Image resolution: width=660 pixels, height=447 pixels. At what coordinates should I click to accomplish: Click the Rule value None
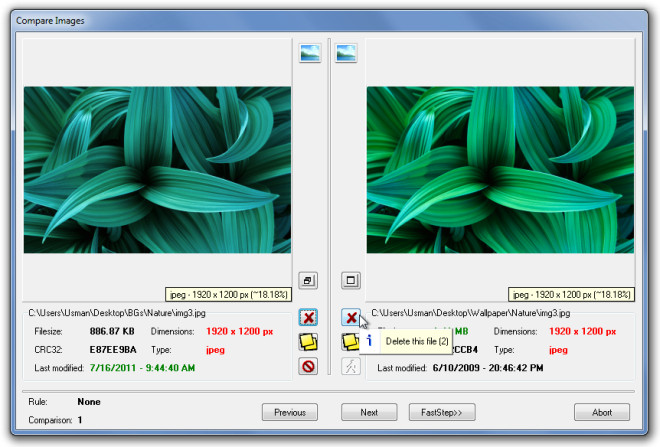coord(89,402)
